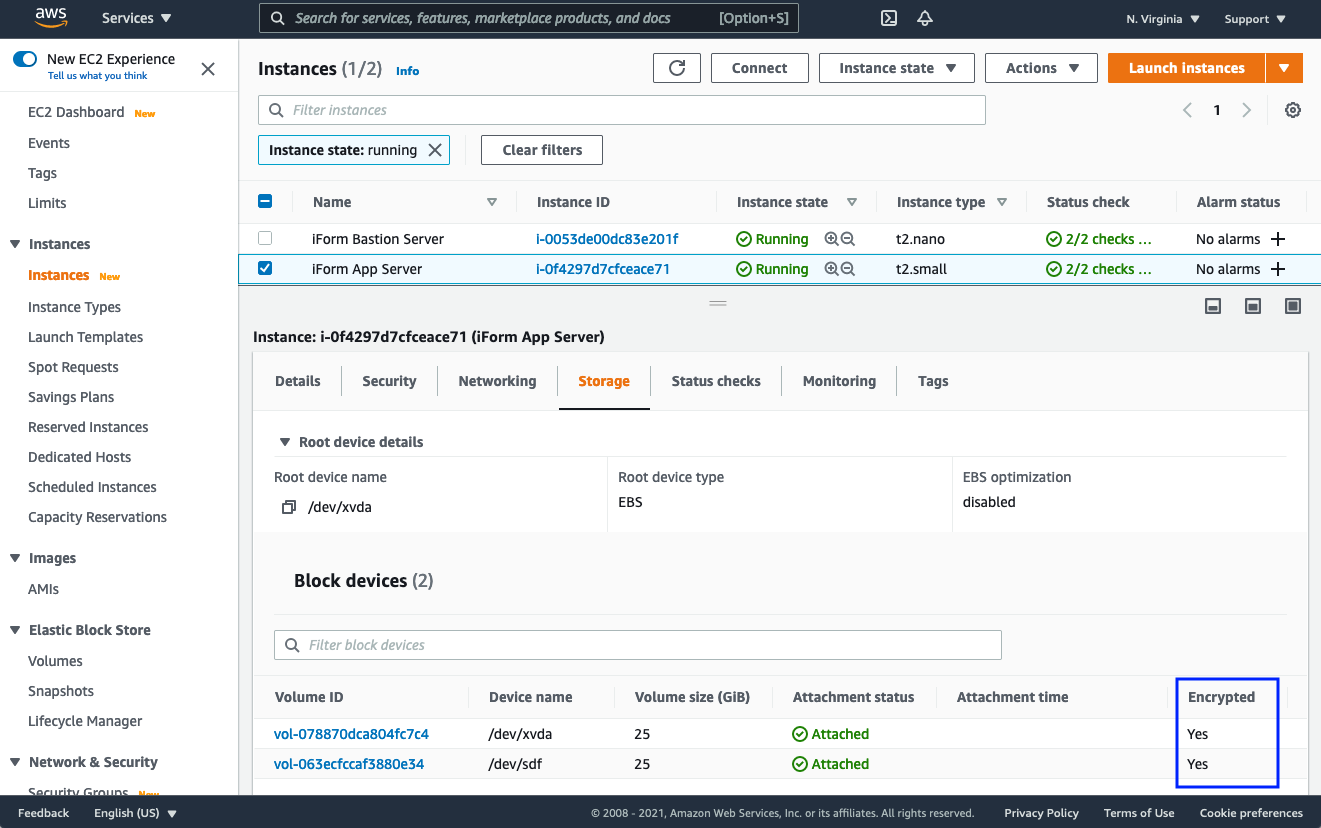Switch to the Tags tab

point(933,381)
